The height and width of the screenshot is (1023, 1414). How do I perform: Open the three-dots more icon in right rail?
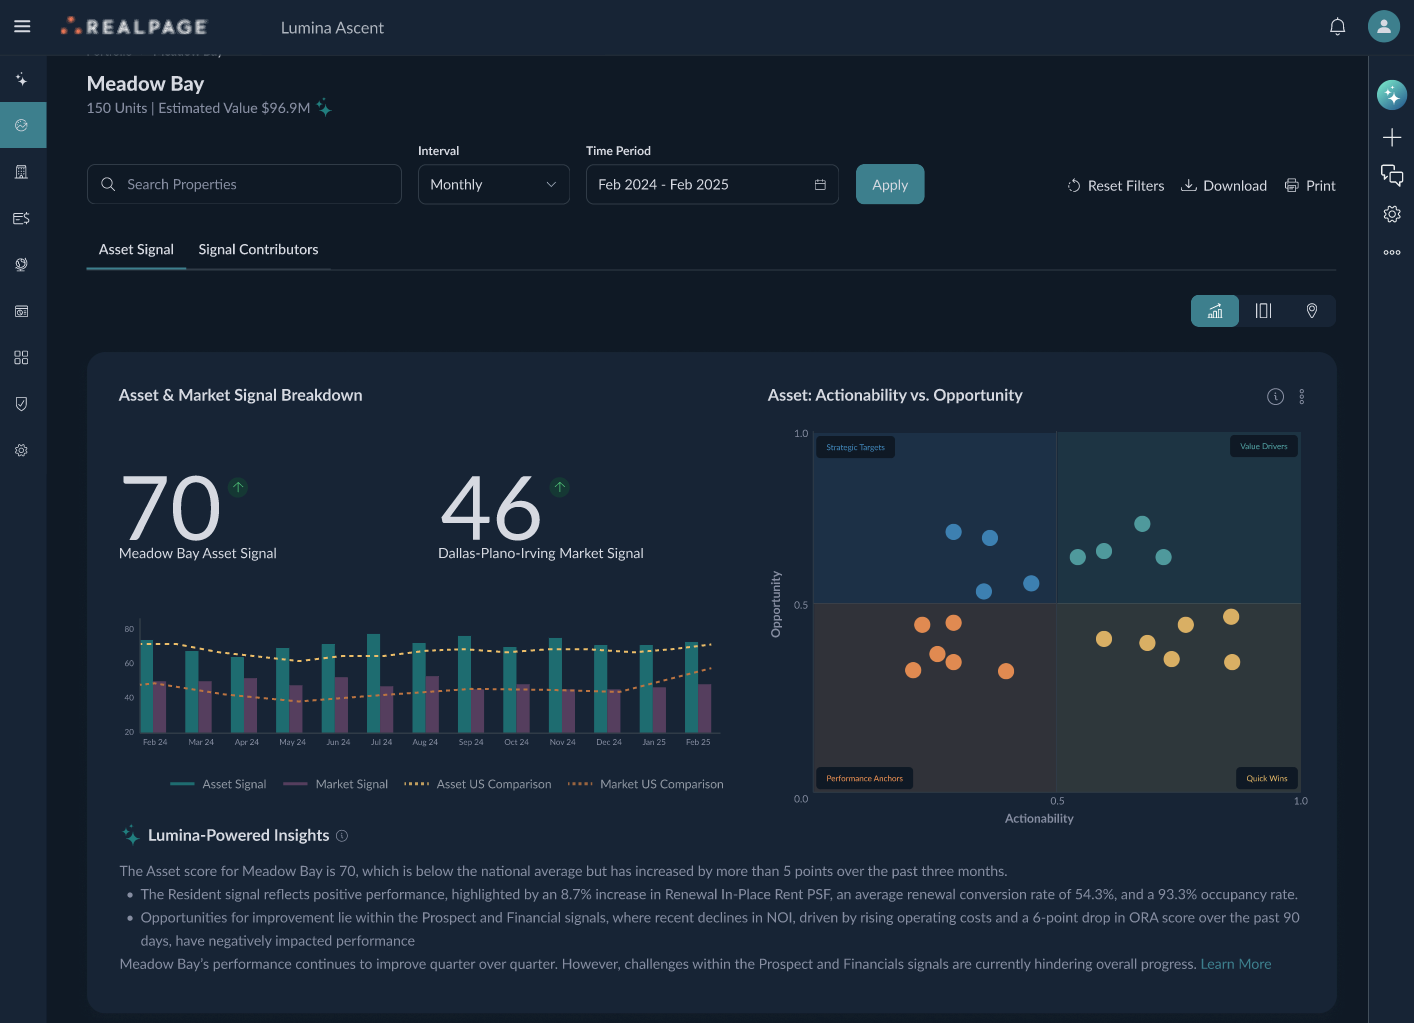tap(1392, 252)
